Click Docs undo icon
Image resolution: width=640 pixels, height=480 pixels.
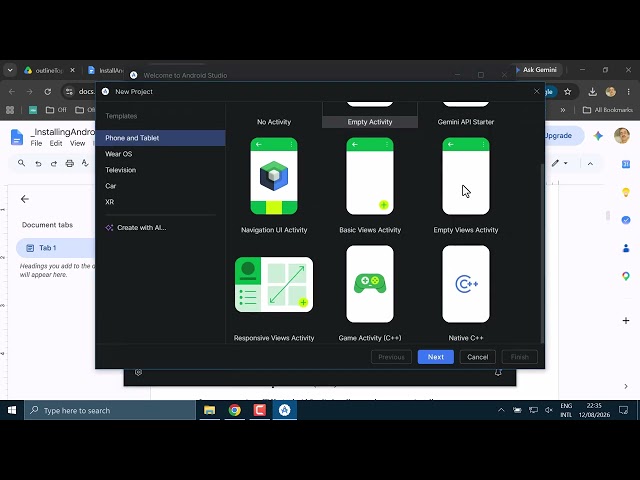click(x=38, y=163)
